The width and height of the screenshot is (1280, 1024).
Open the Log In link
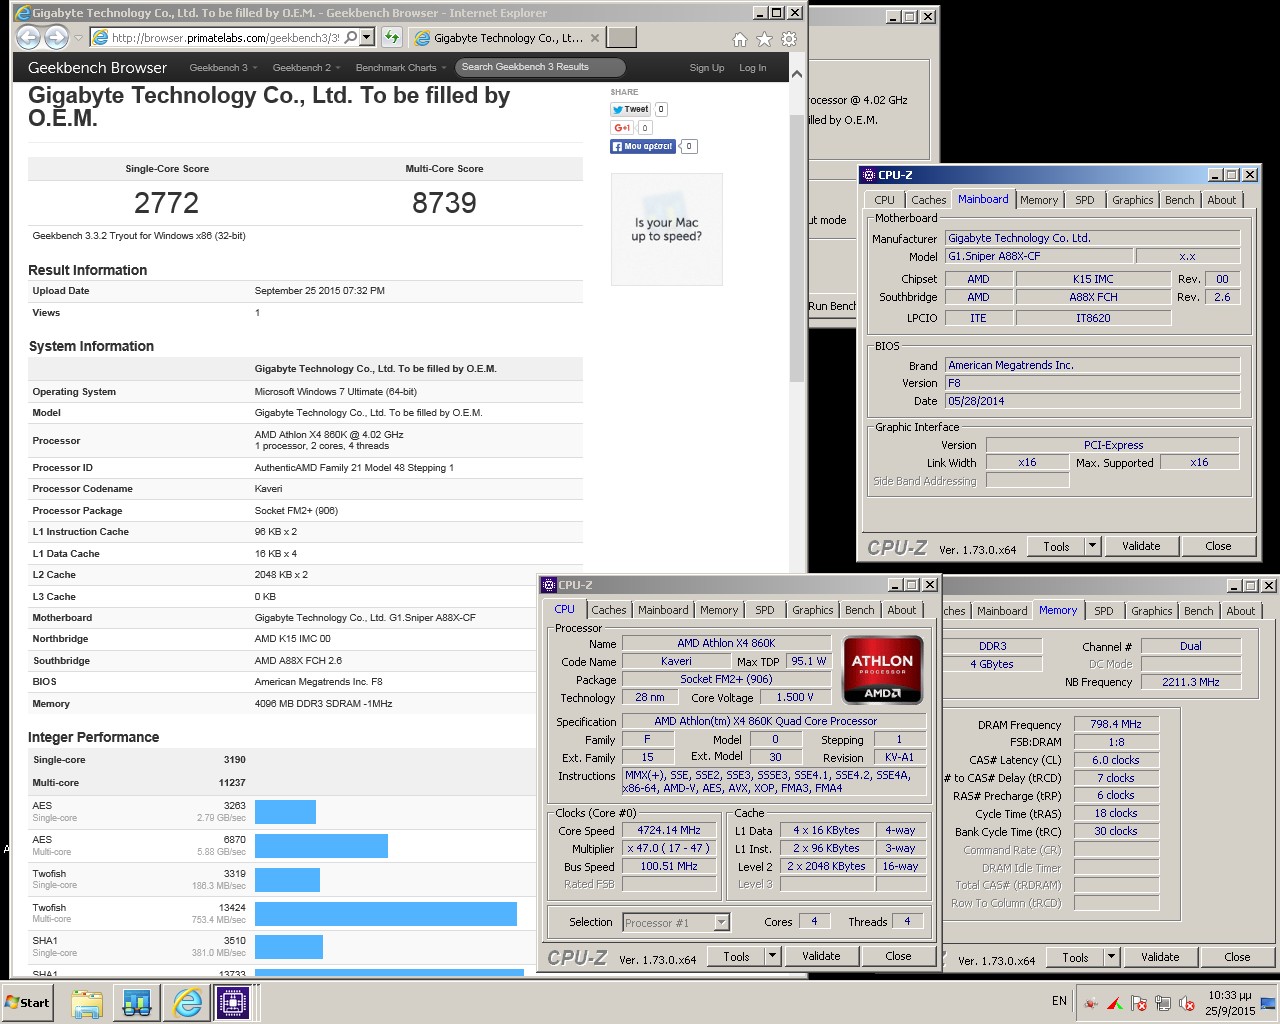tap(753, 68)
